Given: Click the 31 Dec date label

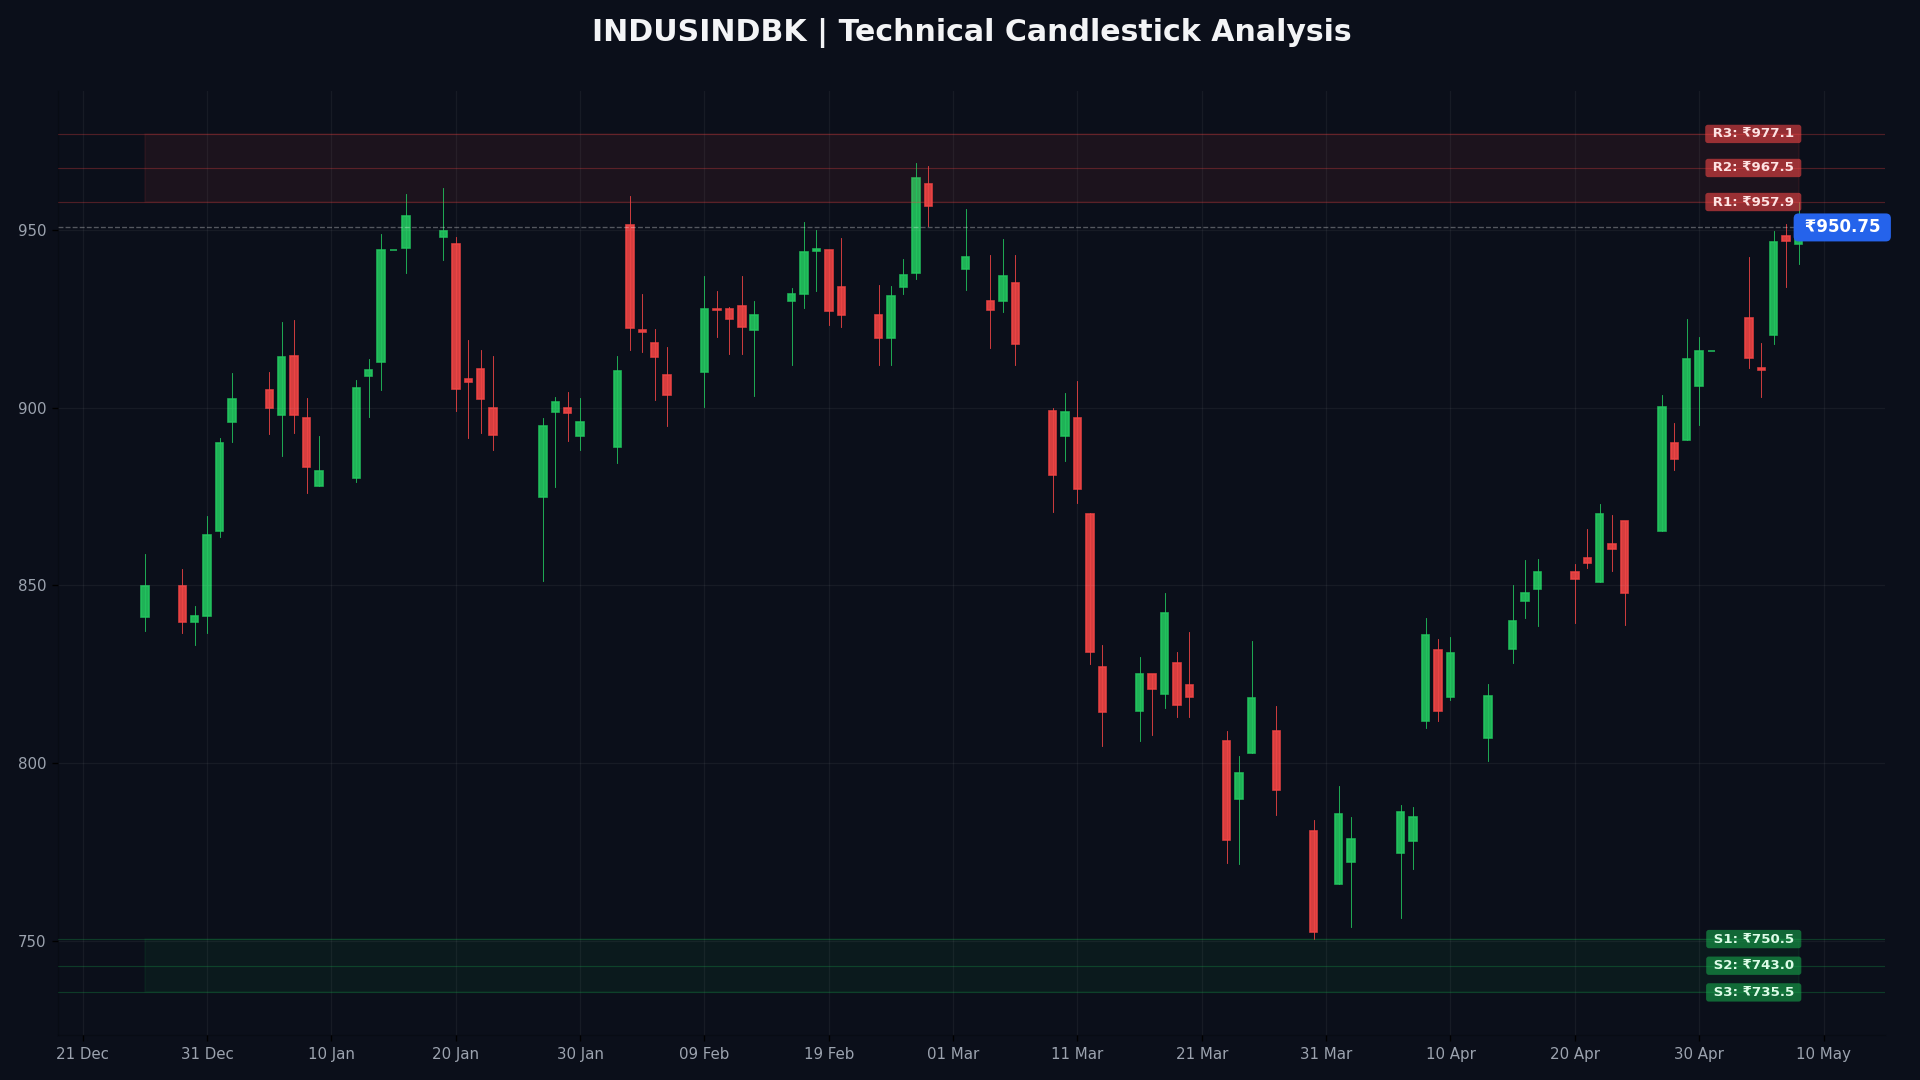Looking at the screenshot, I should point(207,1054).
